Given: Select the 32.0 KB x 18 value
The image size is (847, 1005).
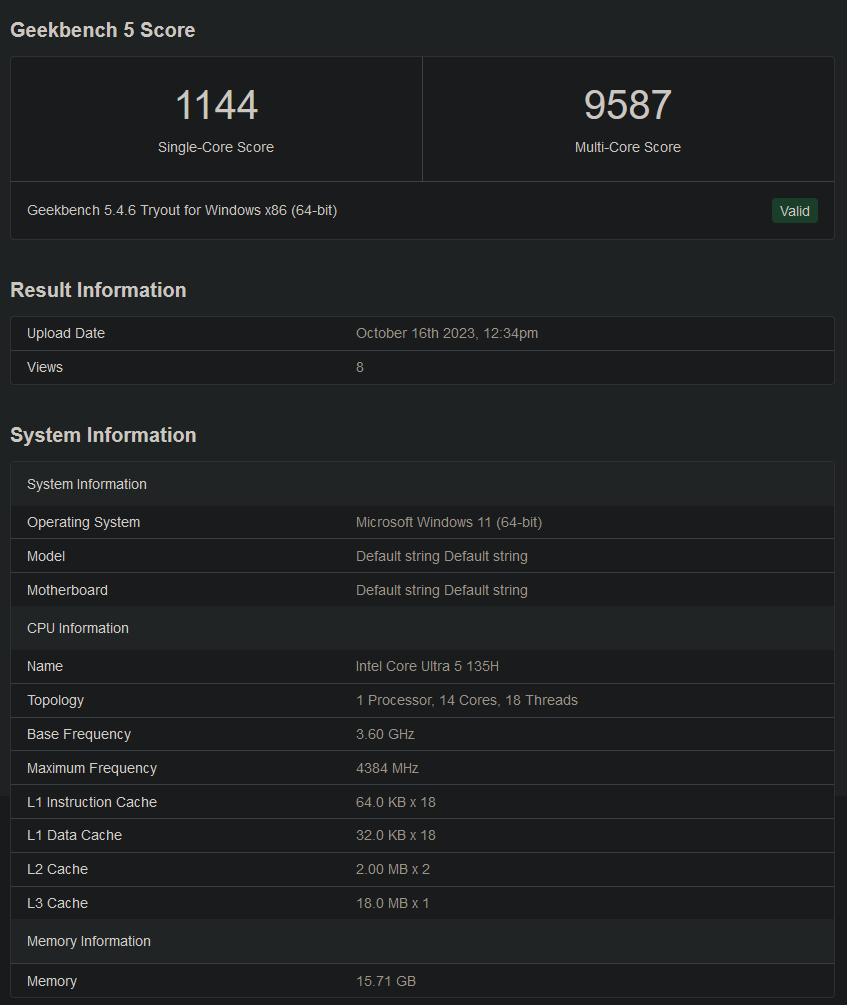Looking at the screenshot, I should tap(396, 836).
